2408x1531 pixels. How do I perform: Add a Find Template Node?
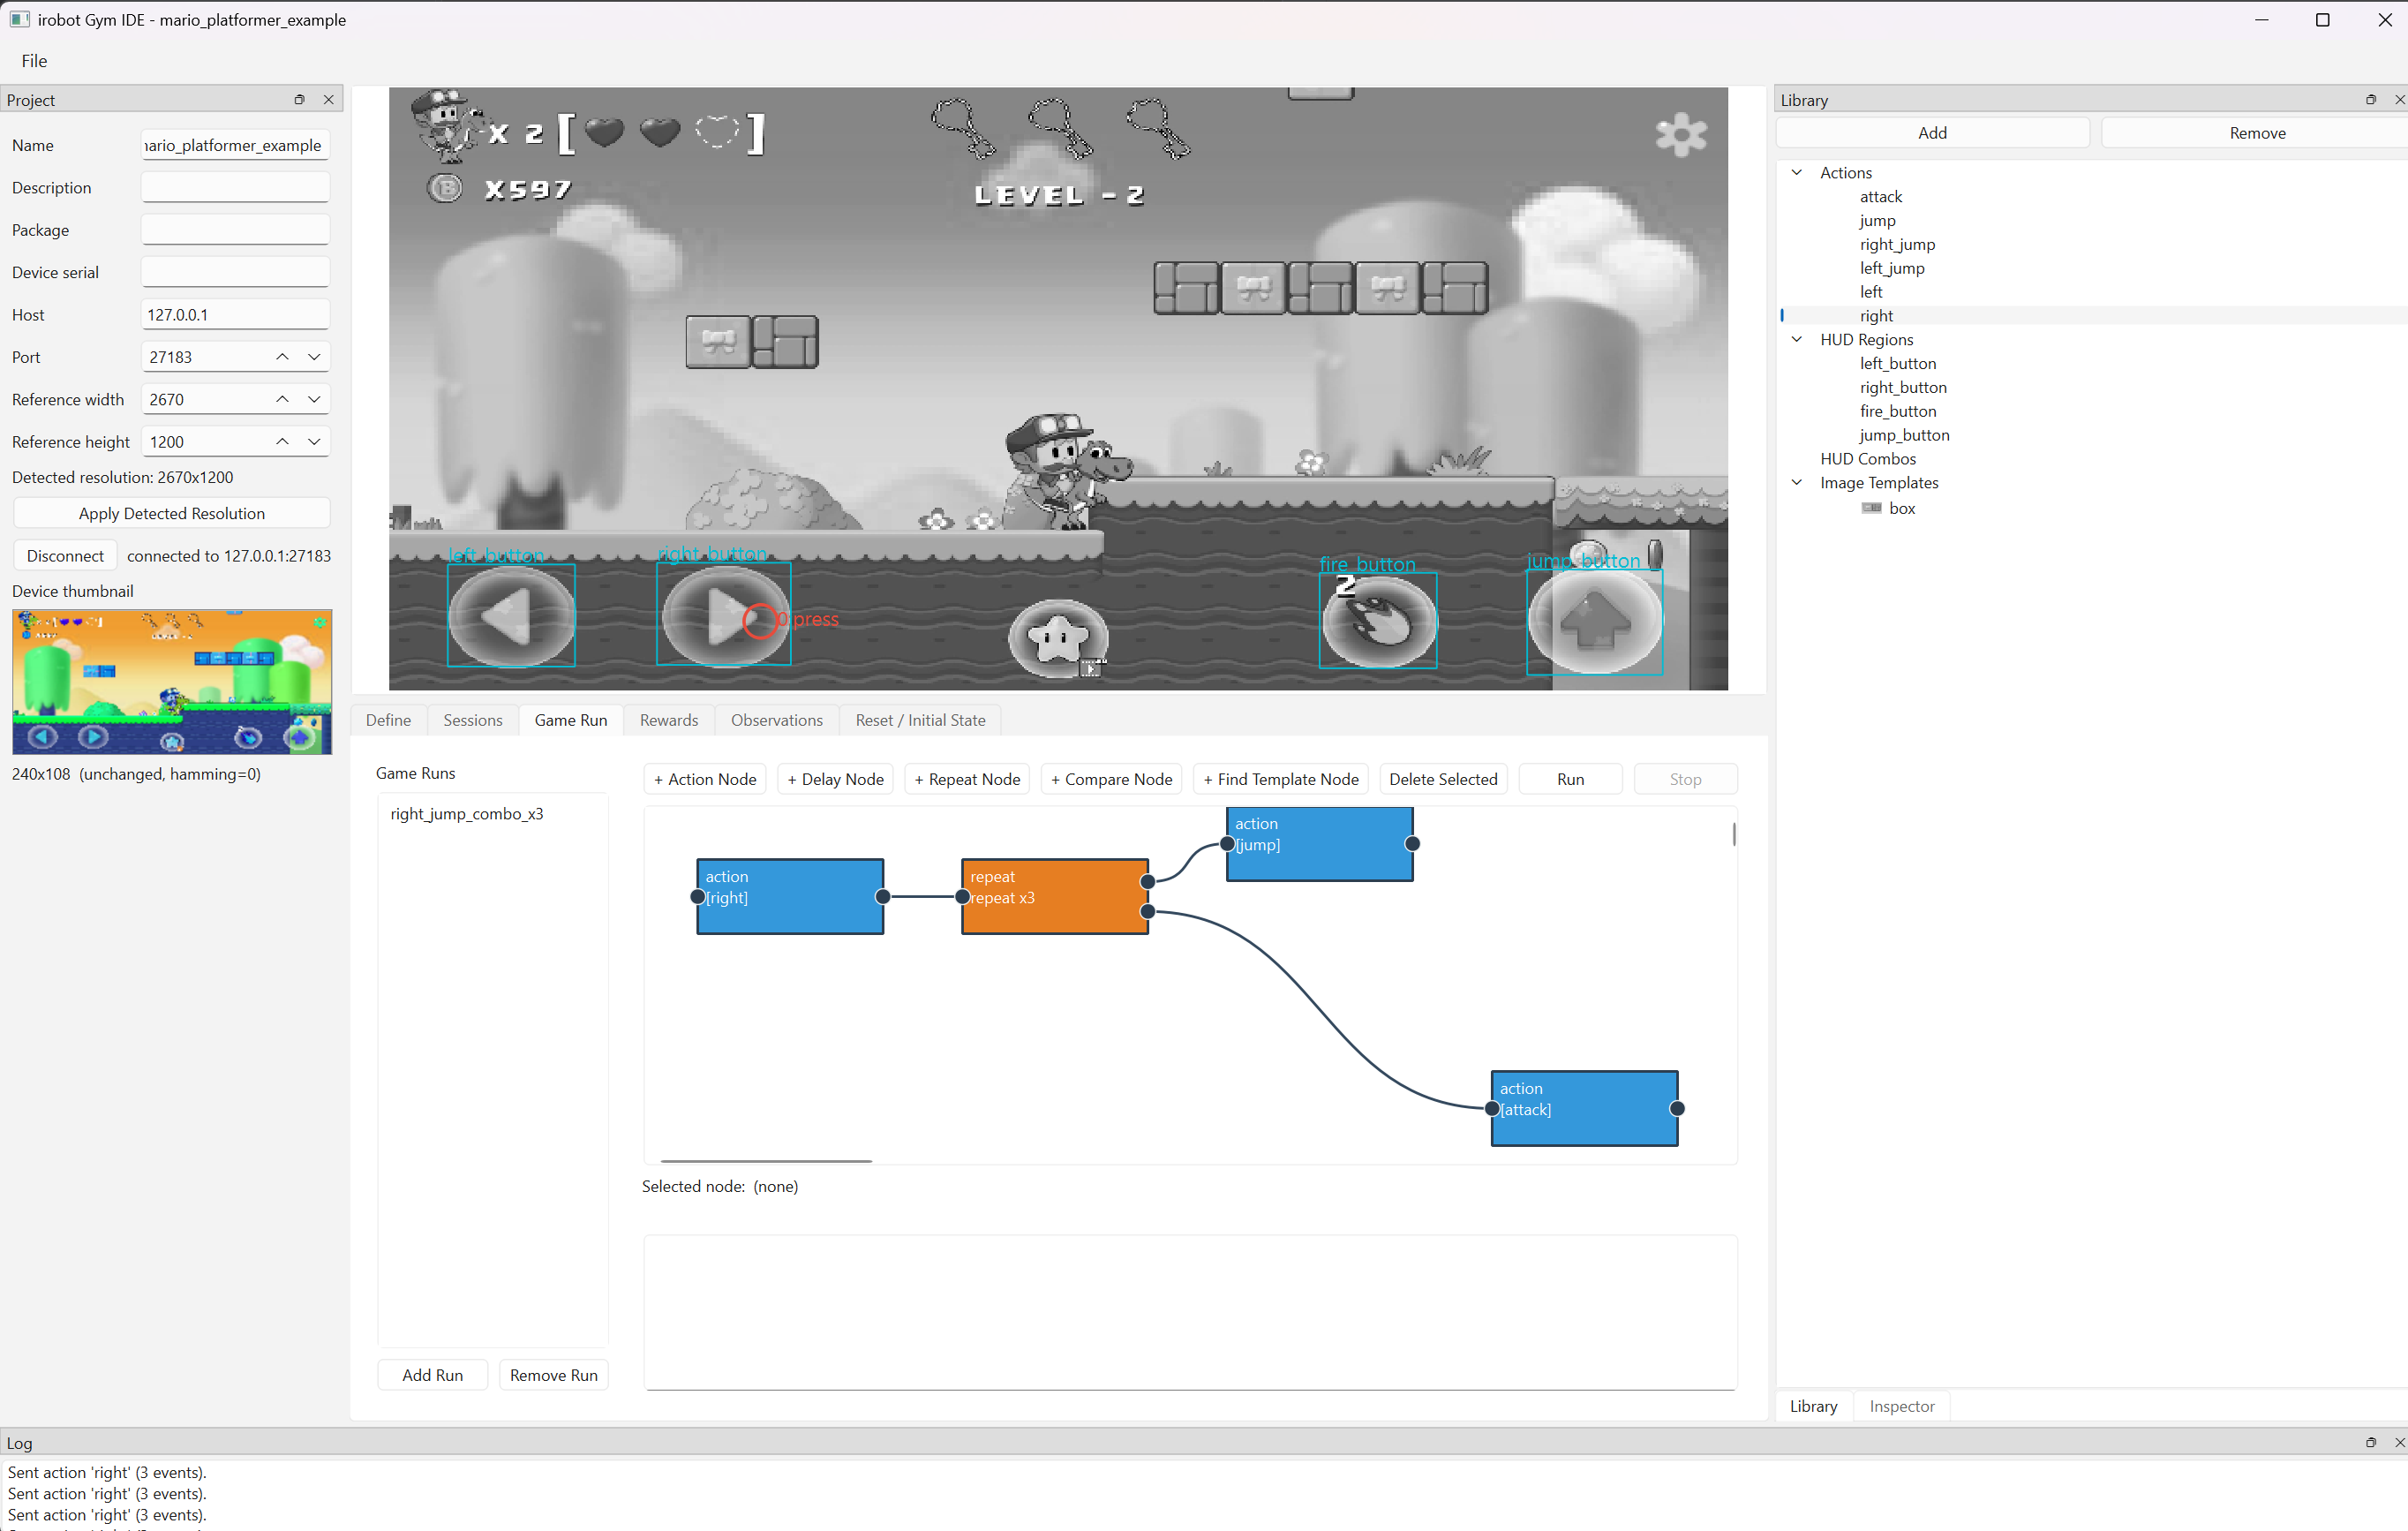click(1281, 779)
